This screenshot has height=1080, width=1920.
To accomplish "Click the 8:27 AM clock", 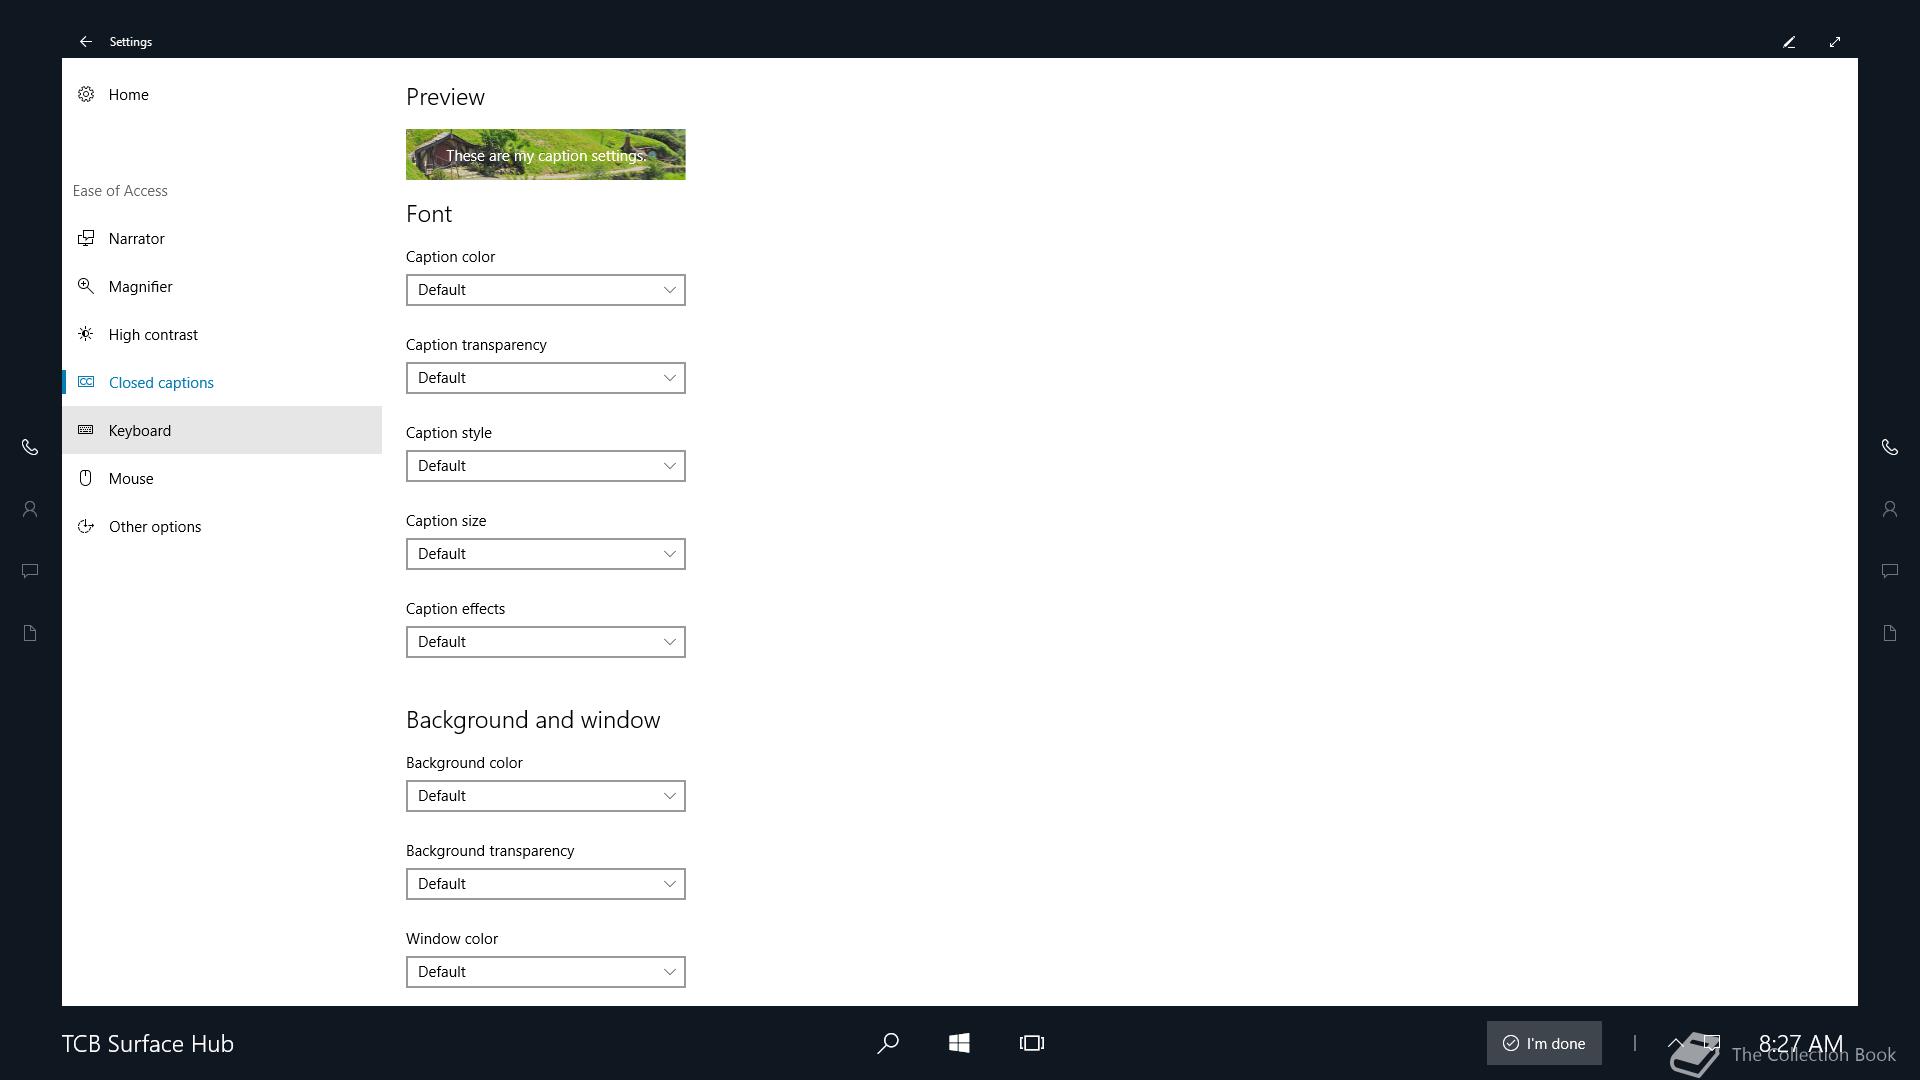I will [1800, 1043].
